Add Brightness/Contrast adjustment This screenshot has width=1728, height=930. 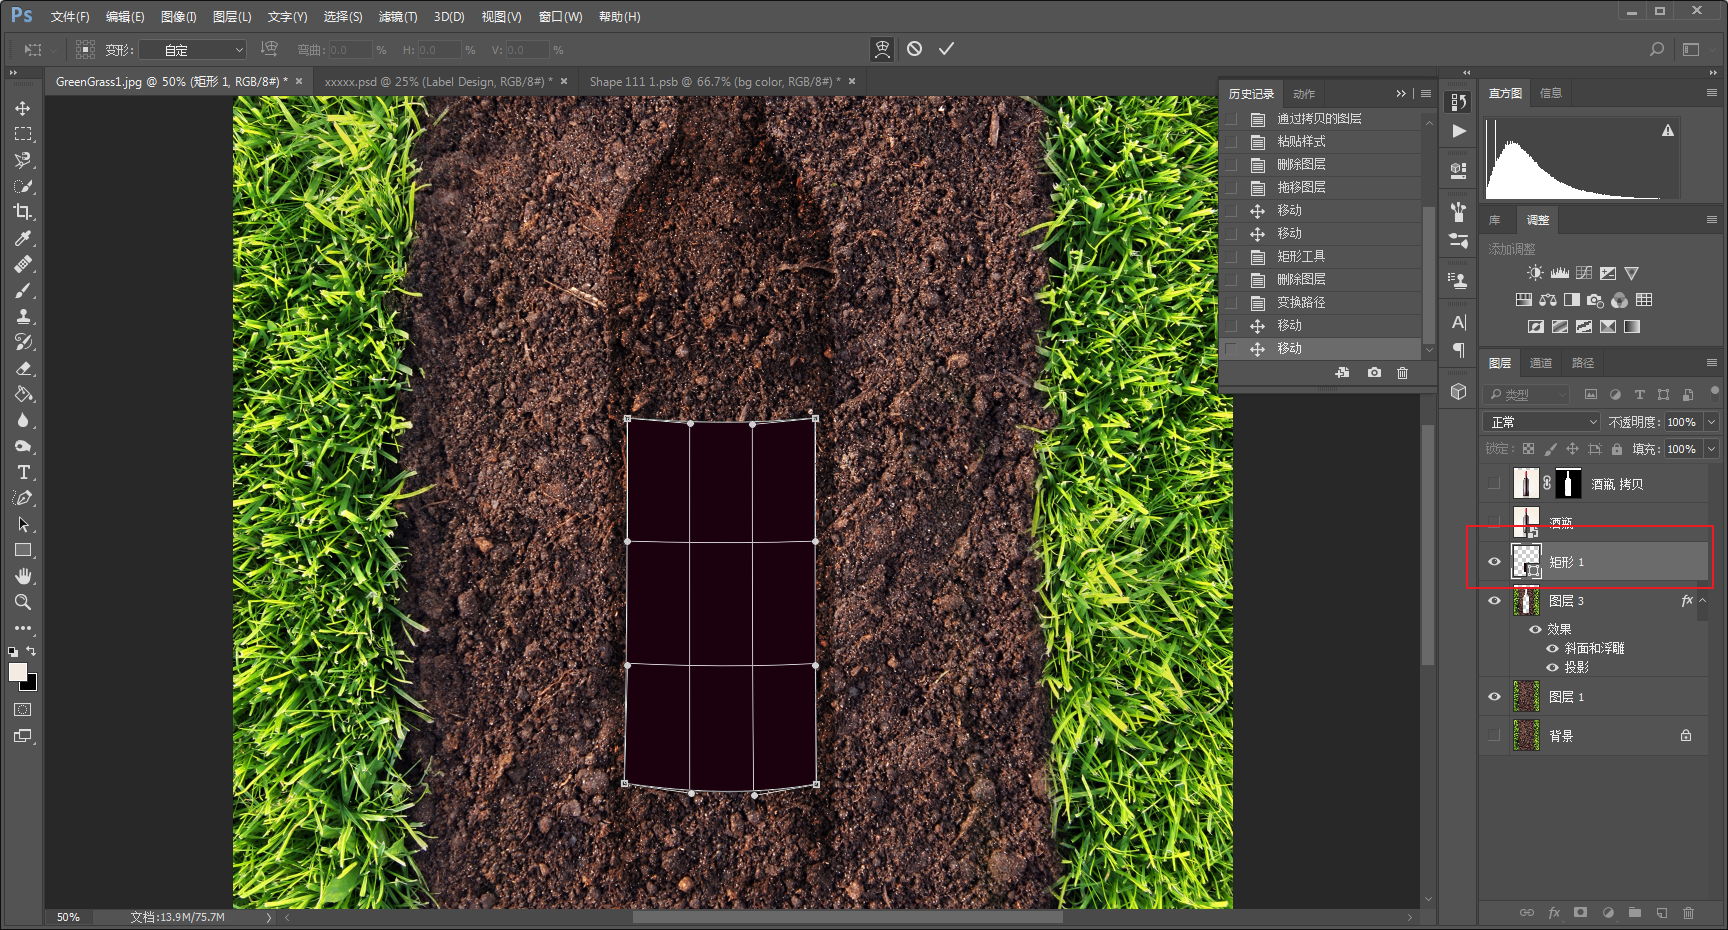tap(1535, 273)
